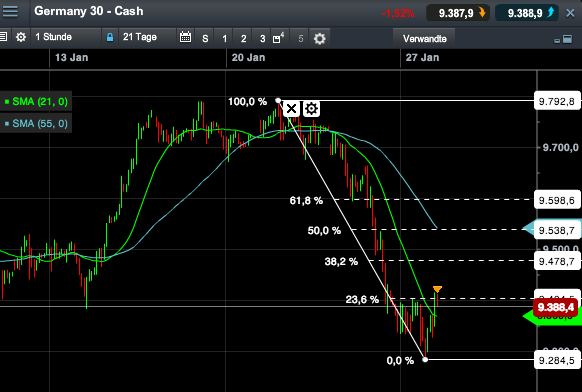Click the save-layout icon numbered 4
The width and height of the screenshot is (582, 392).
[x=278, y=38]
